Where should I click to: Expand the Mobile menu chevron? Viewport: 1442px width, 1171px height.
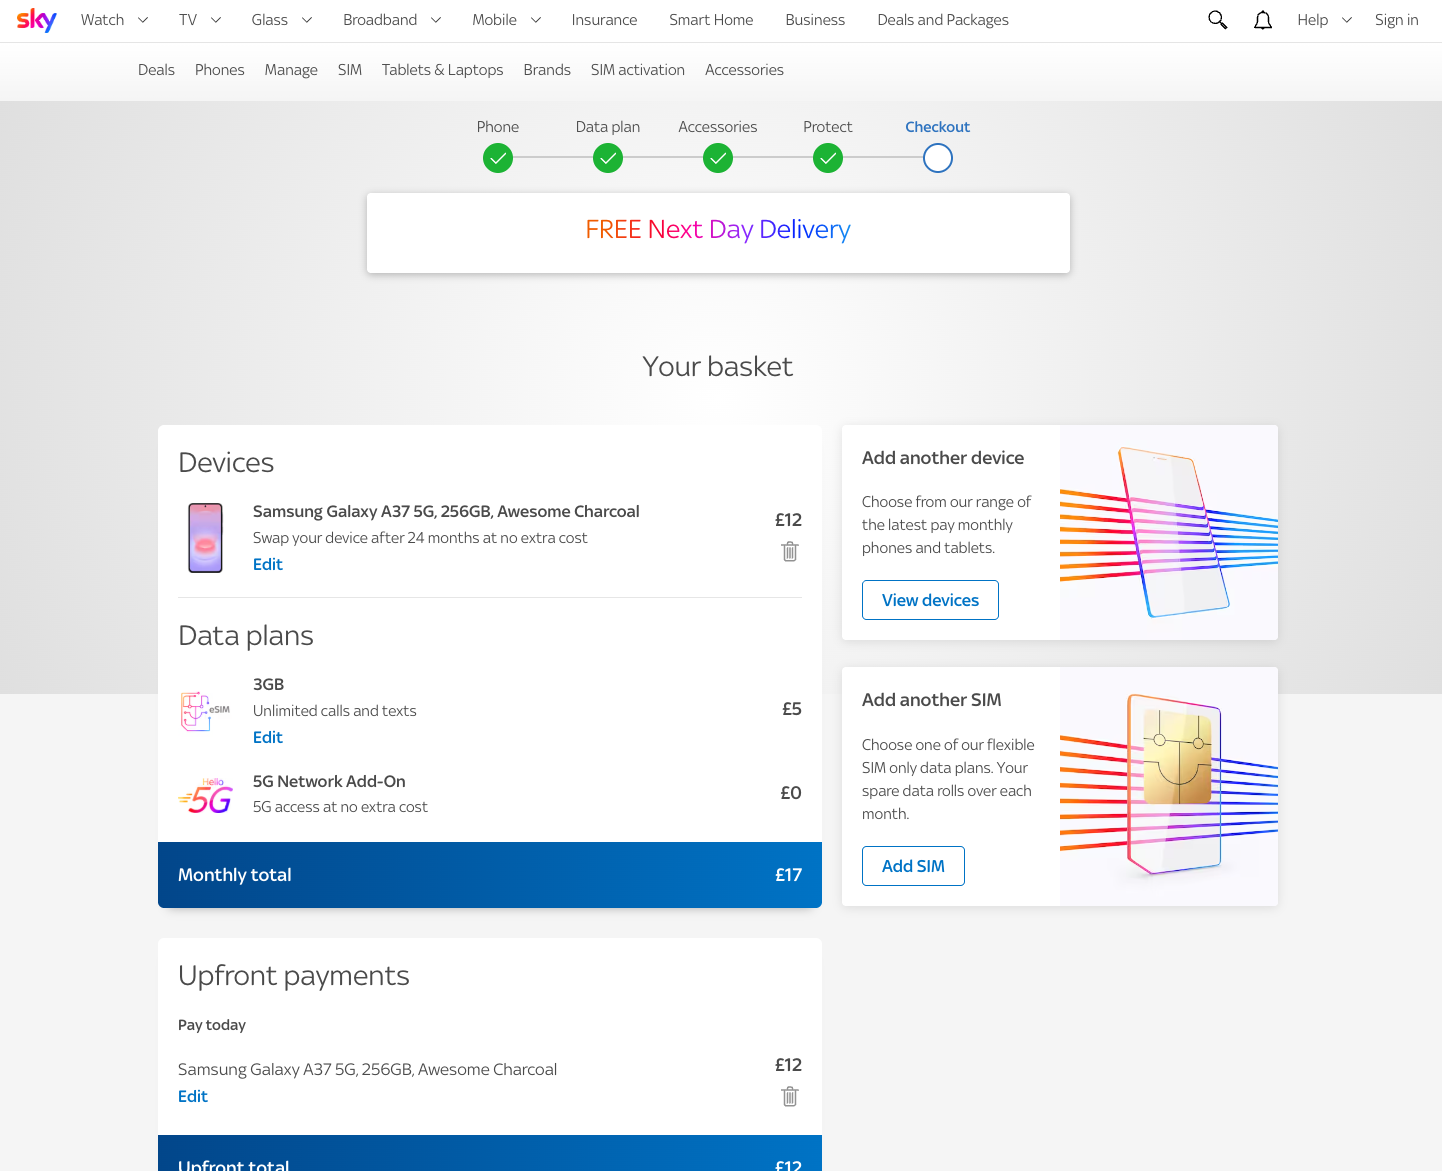tap(536, 20)
